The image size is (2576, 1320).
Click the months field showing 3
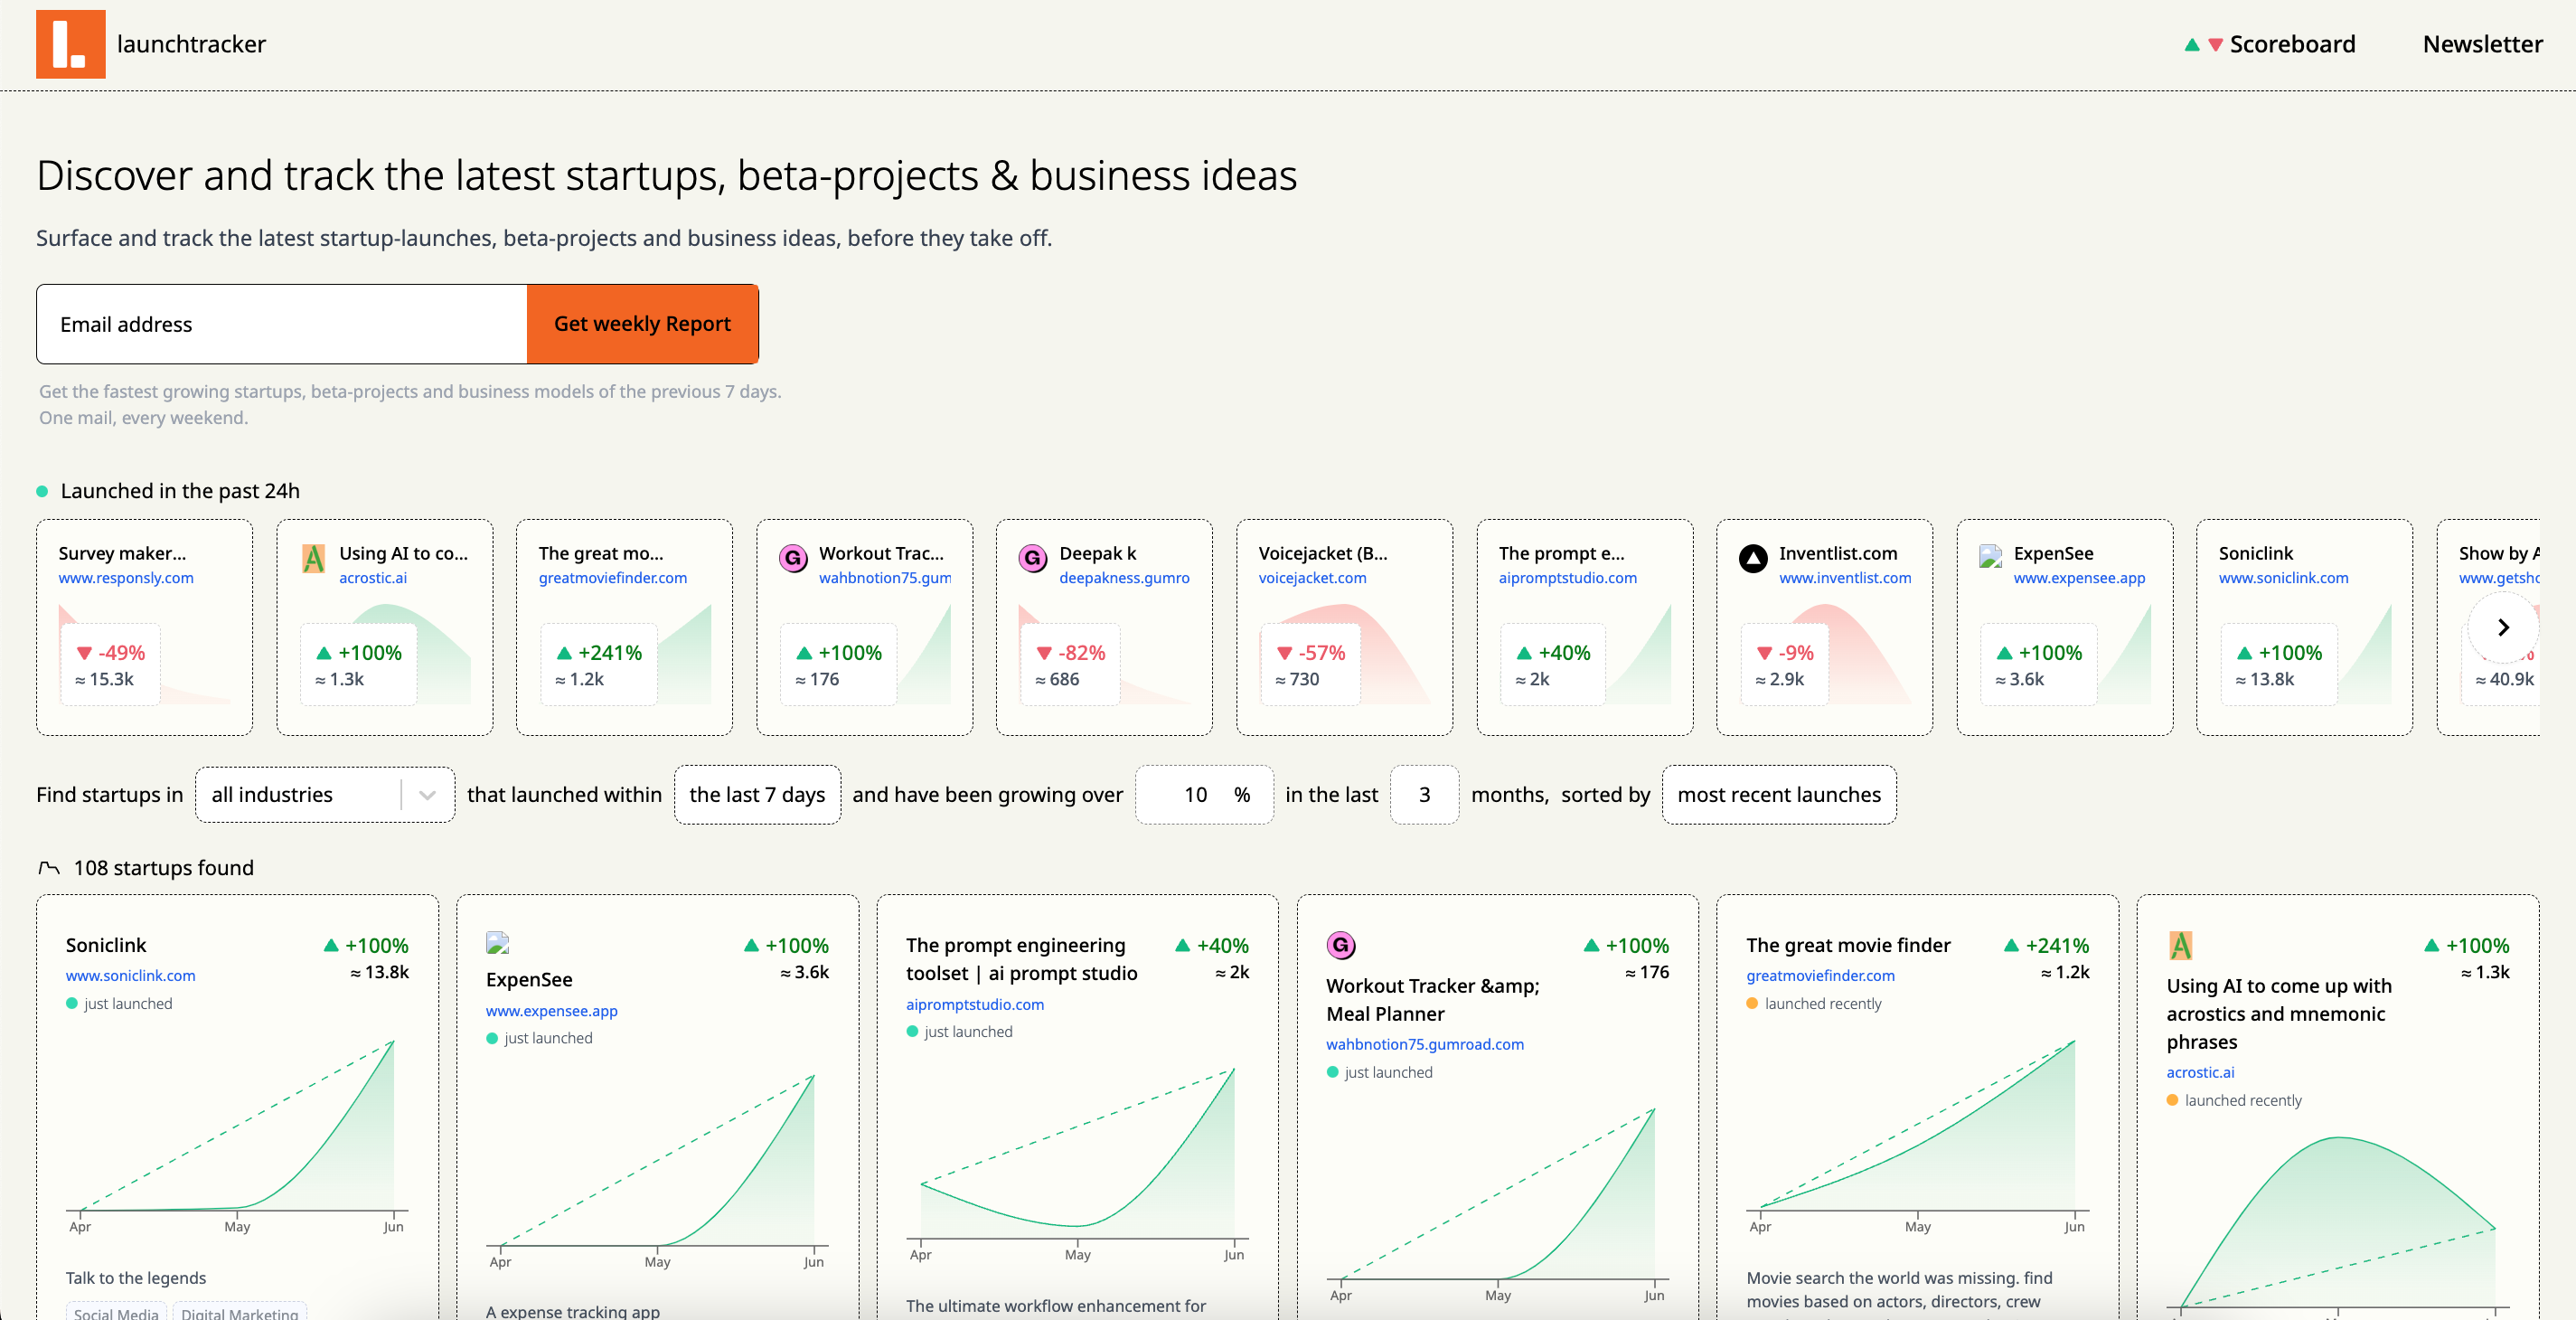coord(1423,795)
